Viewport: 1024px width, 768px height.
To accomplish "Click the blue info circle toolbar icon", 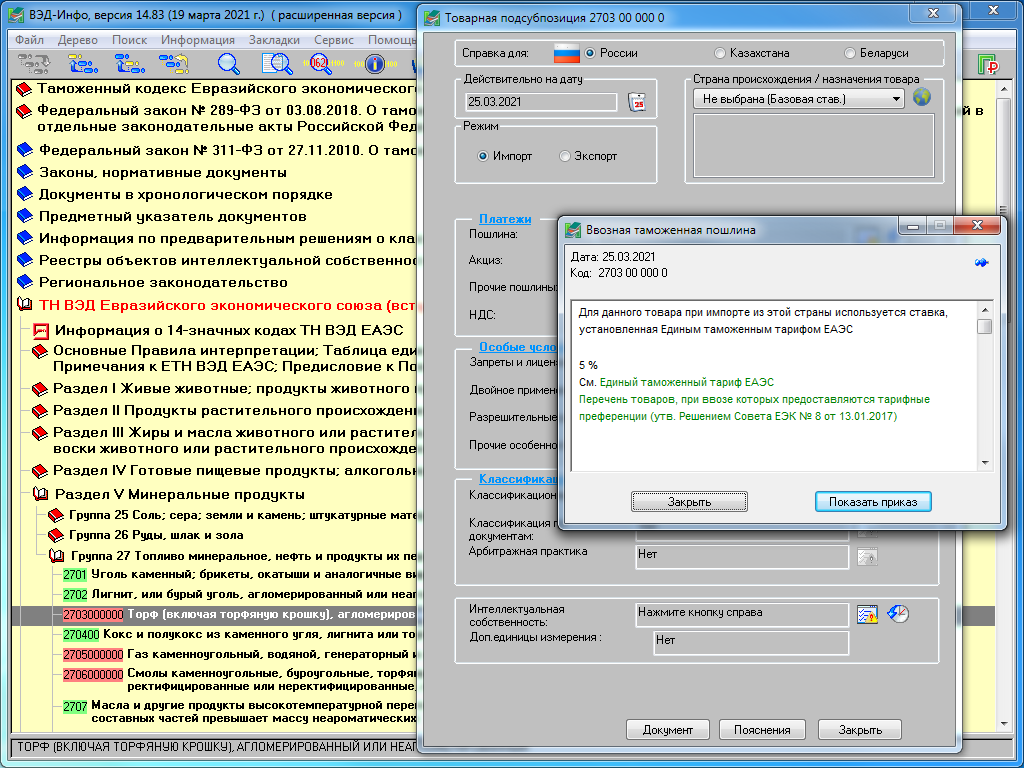I will [x=375, y=64].
